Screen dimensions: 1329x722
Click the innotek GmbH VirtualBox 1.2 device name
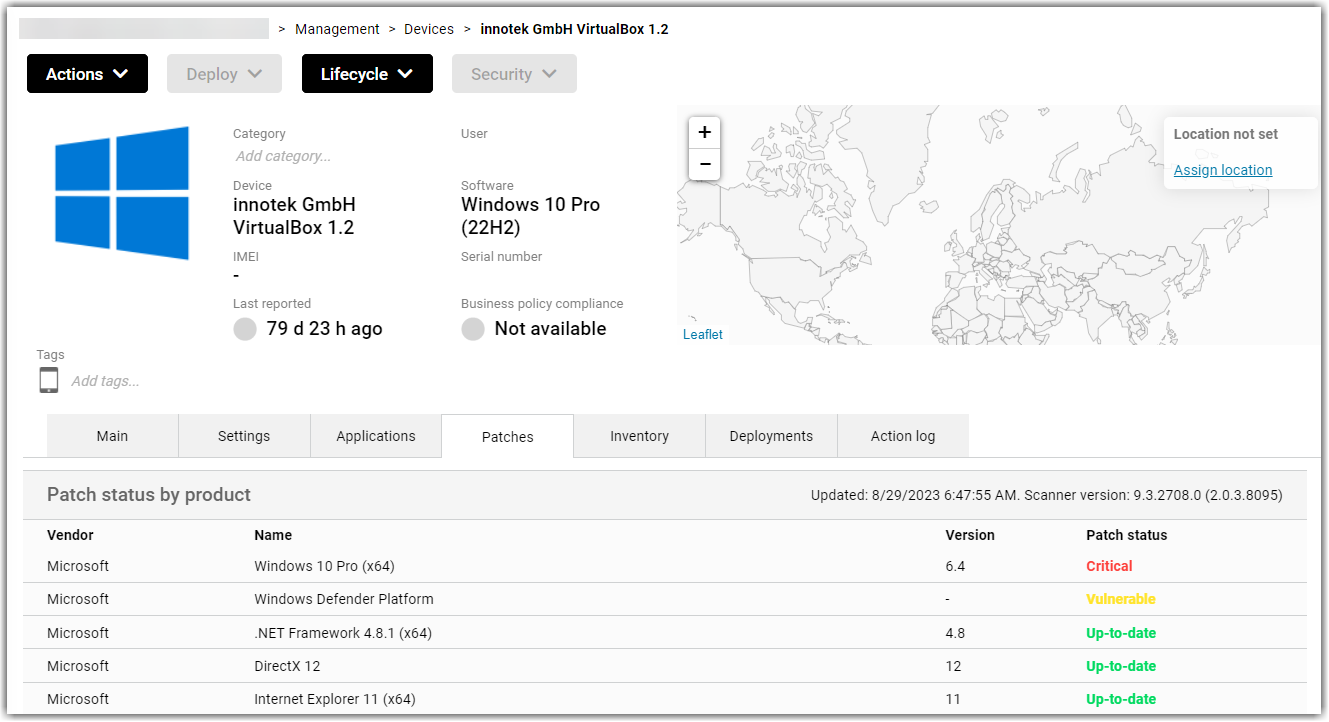(x=294, y=215)
